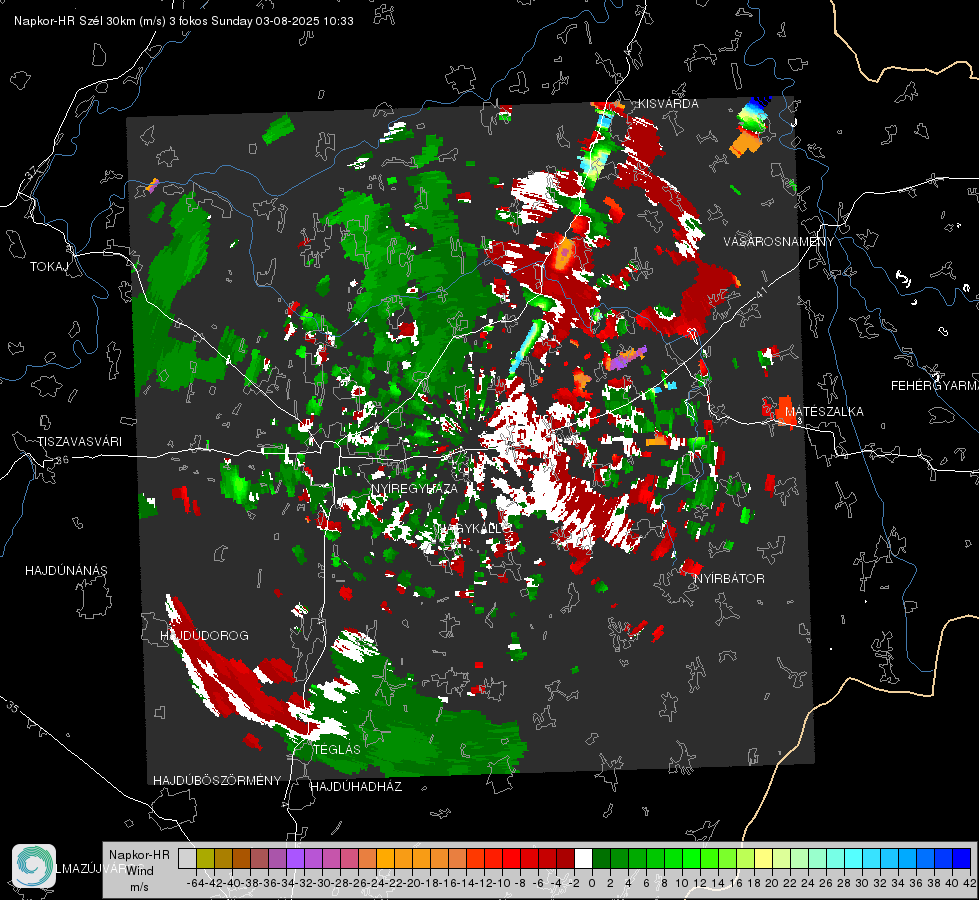Click the 'Napkor-HR' legend label
The height and width of the screenshot is (900, 979).
pyautogui.click(x=139, y=855)
